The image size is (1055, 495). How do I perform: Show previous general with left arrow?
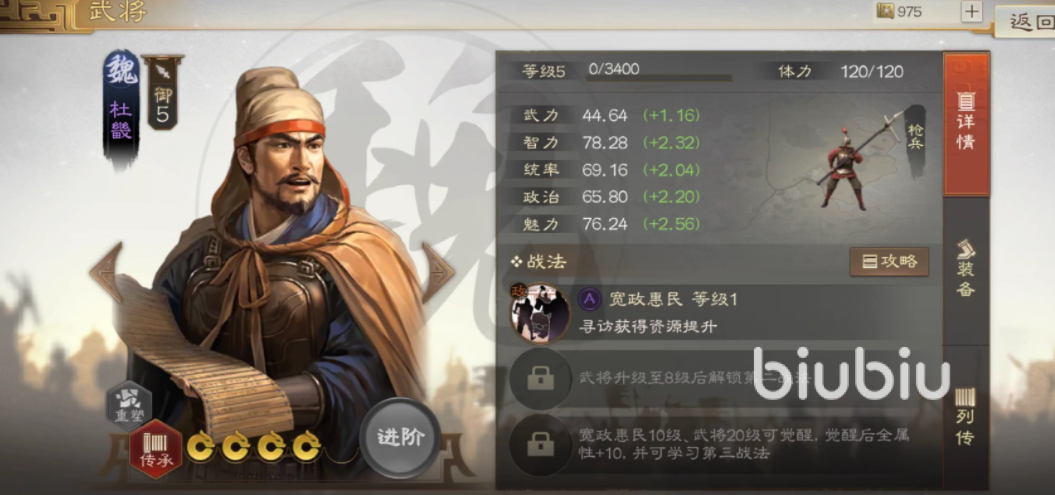tap(107, 272)
